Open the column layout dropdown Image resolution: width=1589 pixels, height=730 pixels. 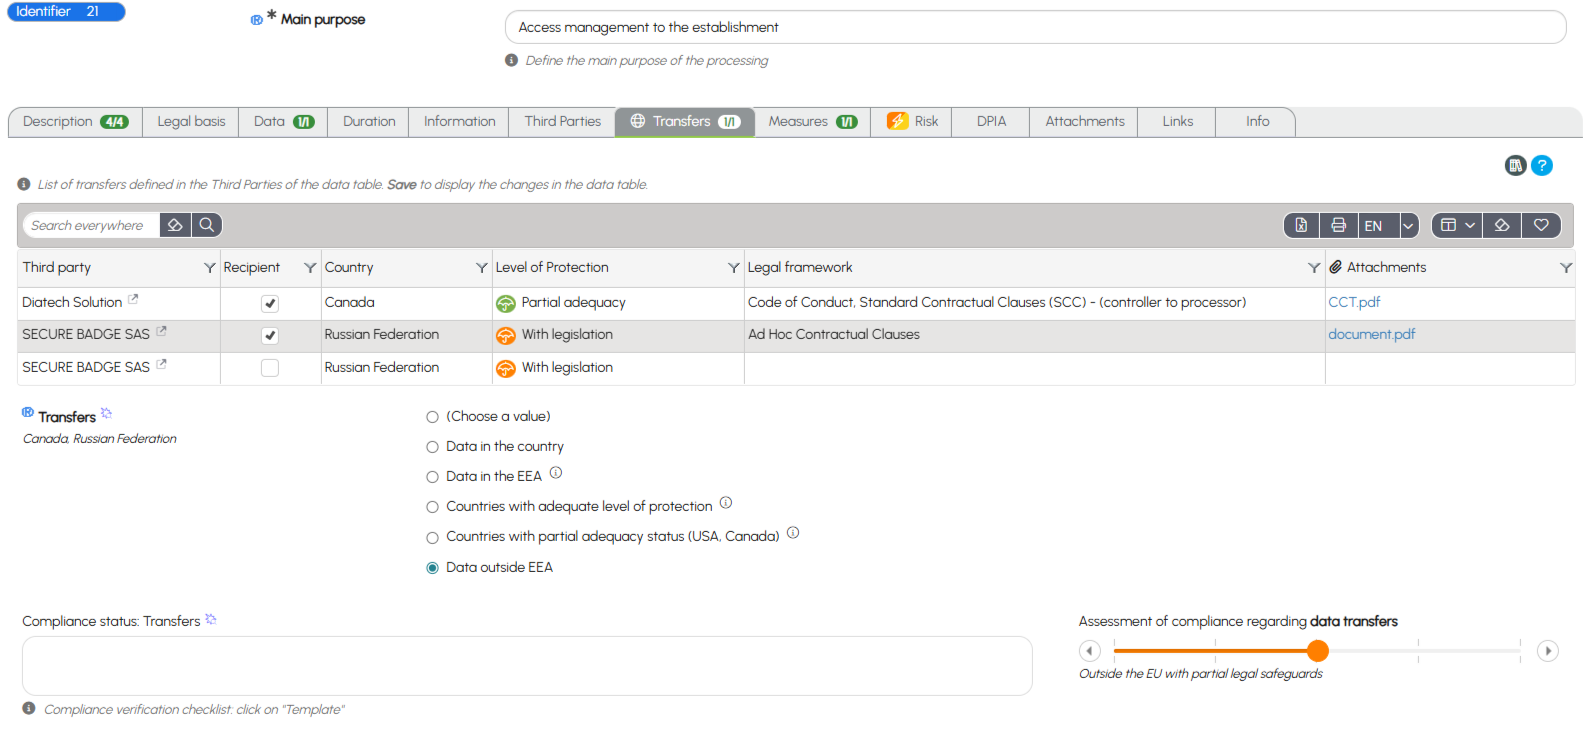(x=1457, y=225)
